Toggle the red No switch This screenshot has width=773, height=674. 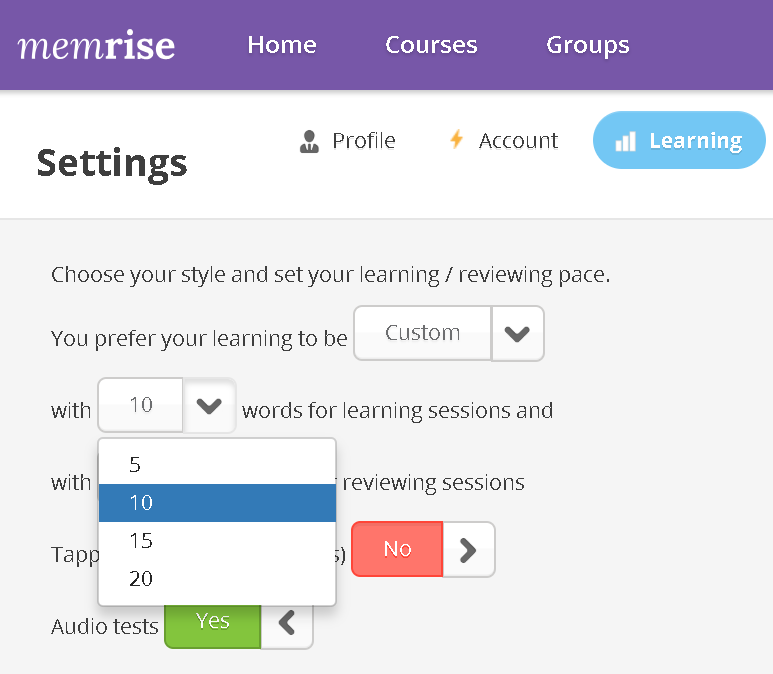(x=397, y=549)
